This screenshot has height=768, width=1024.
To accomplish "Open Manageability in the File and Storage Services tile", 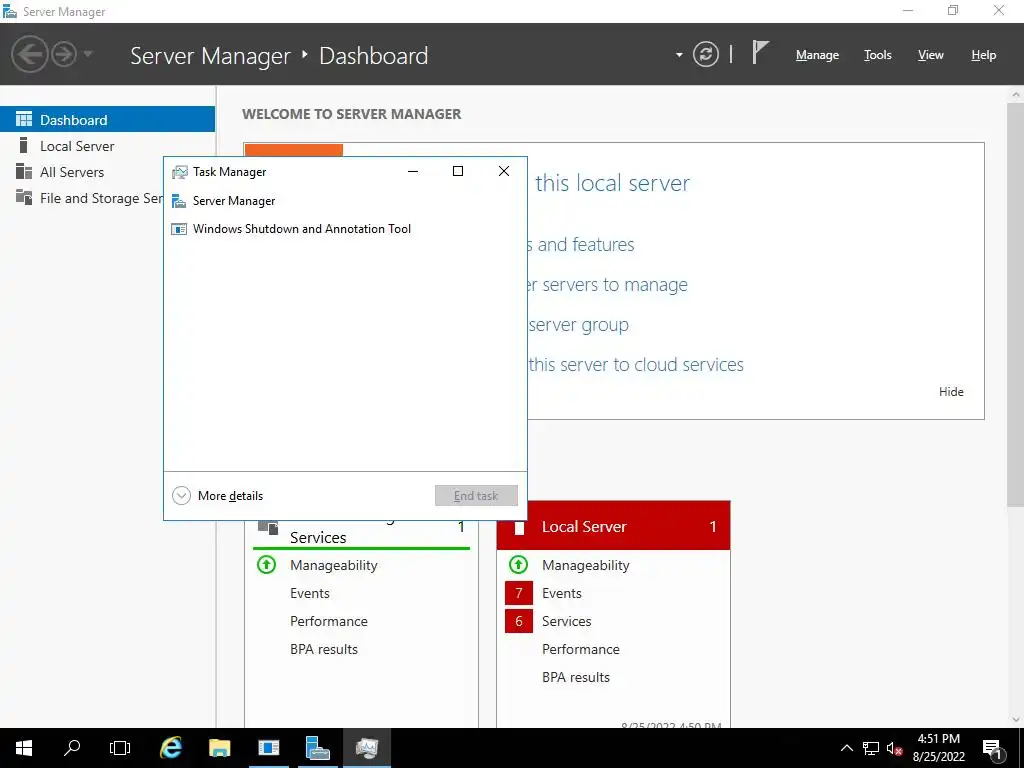I will [333, 565].
